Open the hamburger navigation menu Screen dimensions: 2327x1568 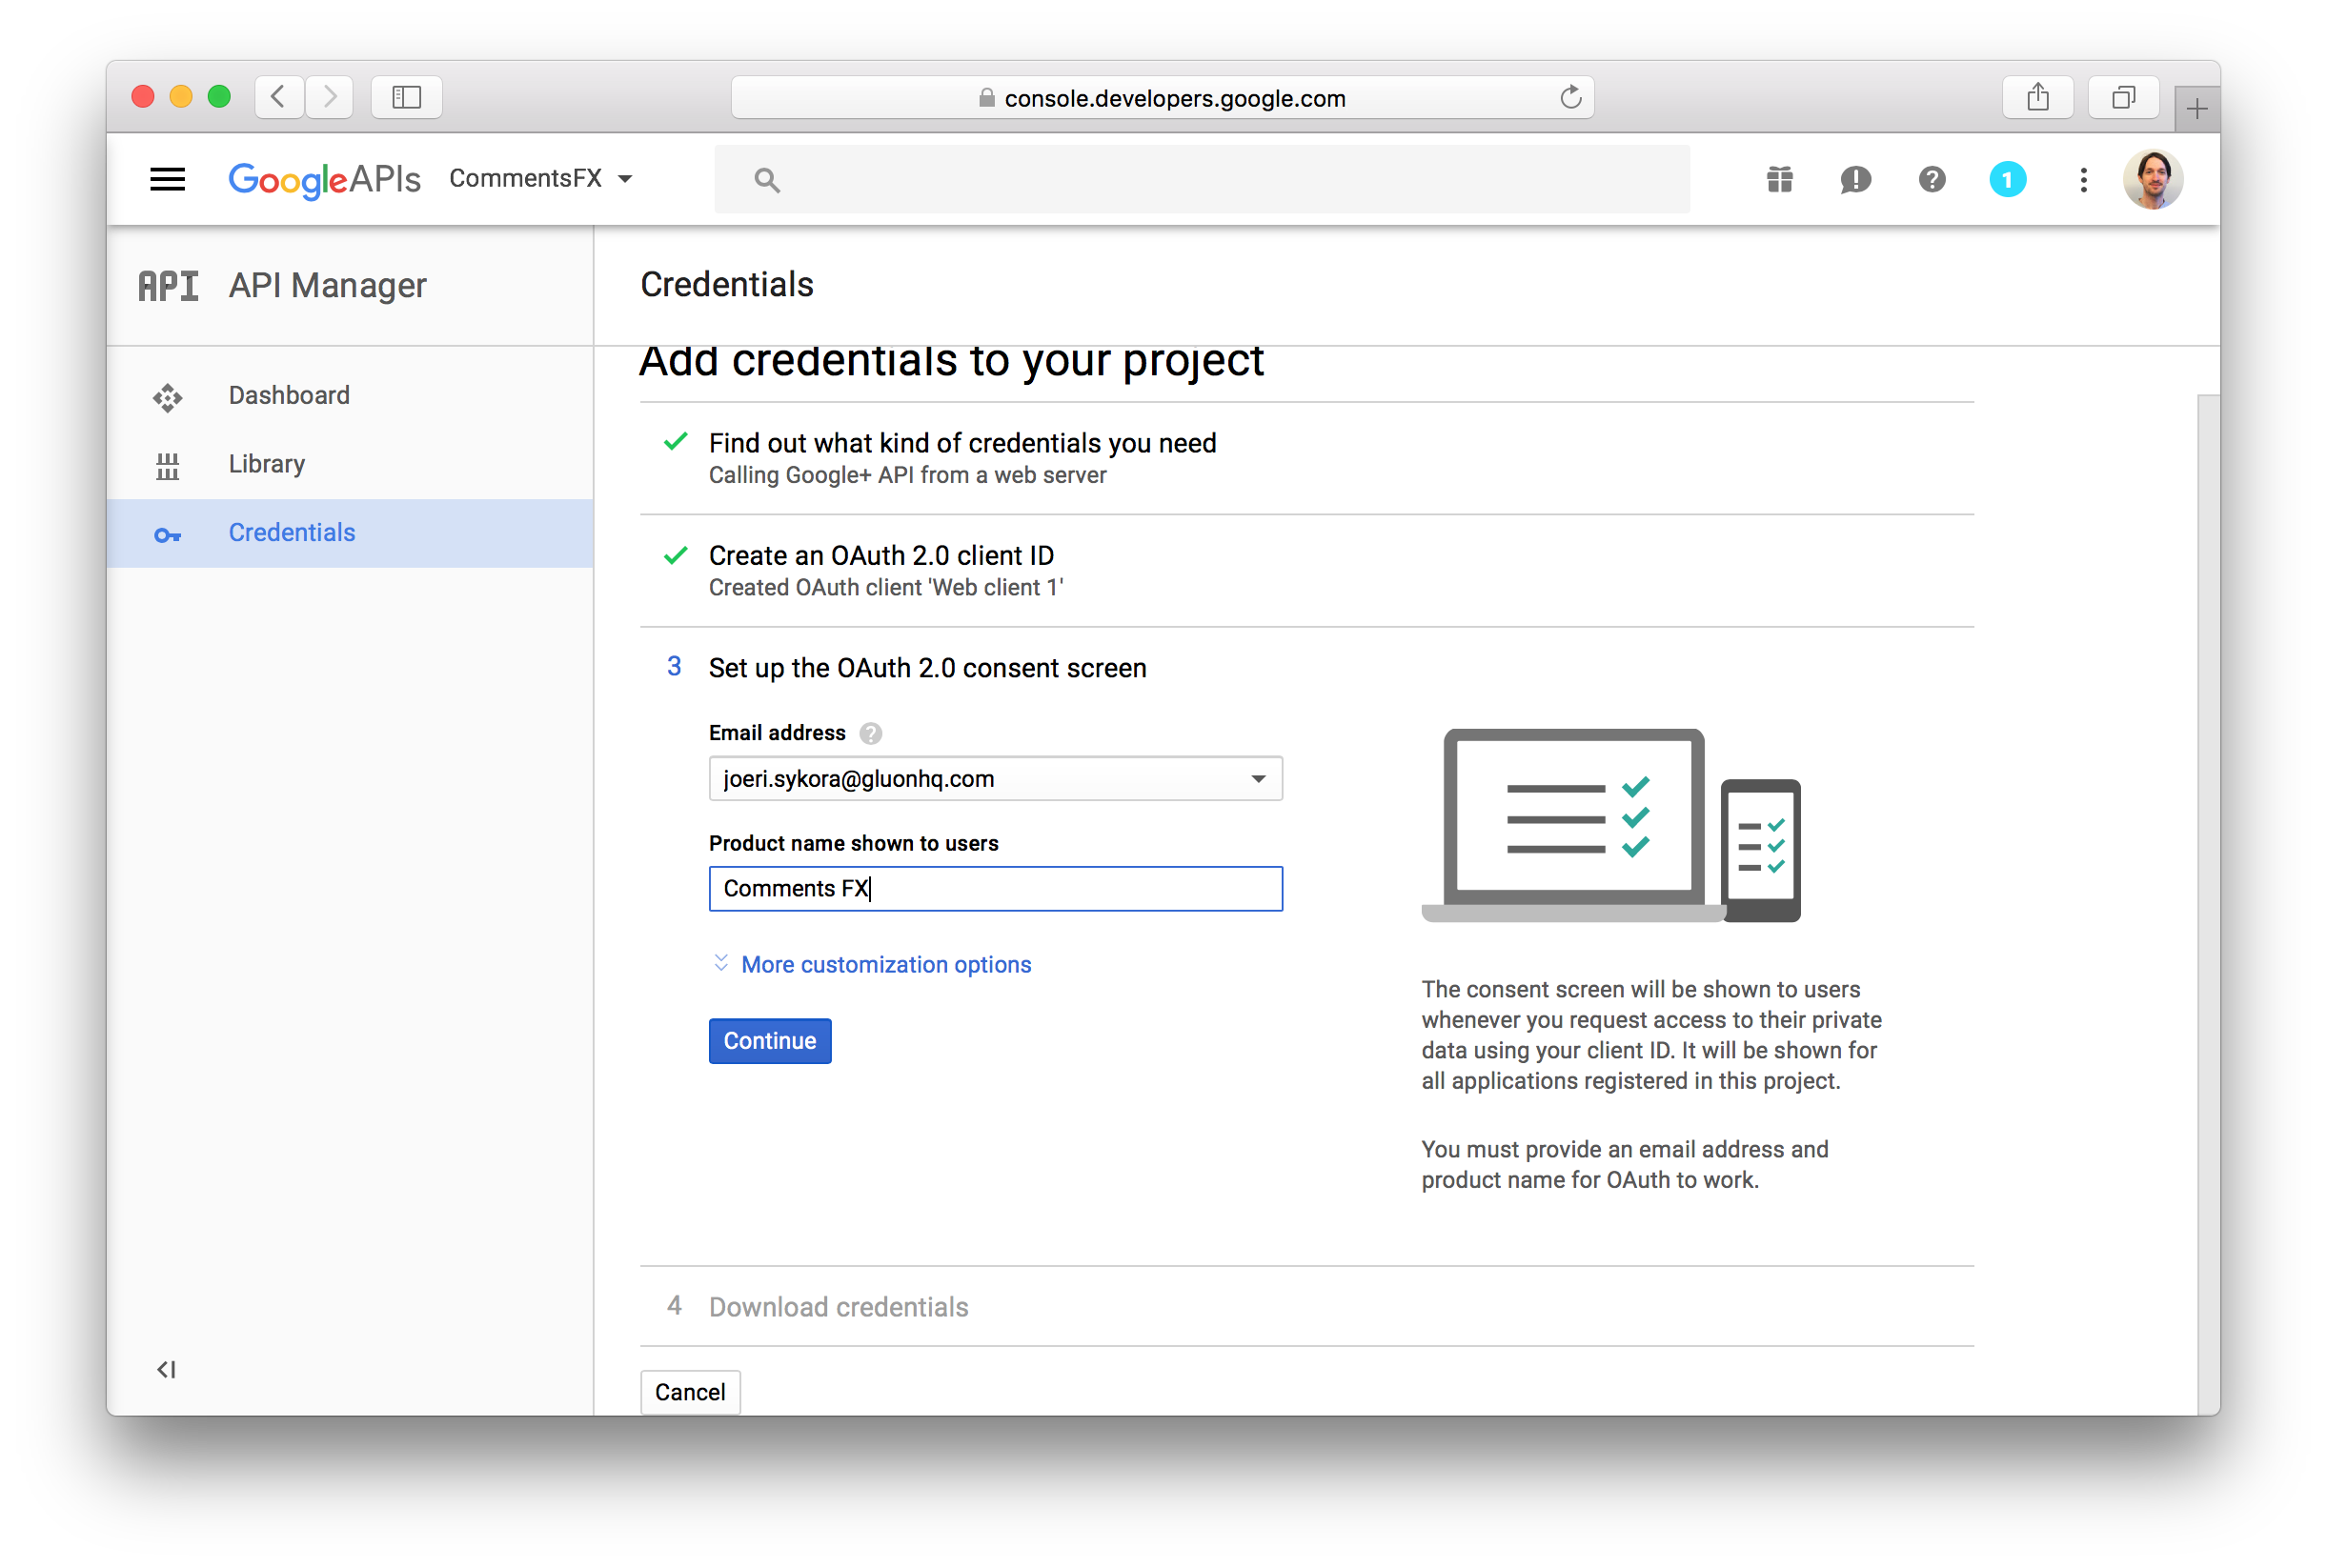(167, 179)
